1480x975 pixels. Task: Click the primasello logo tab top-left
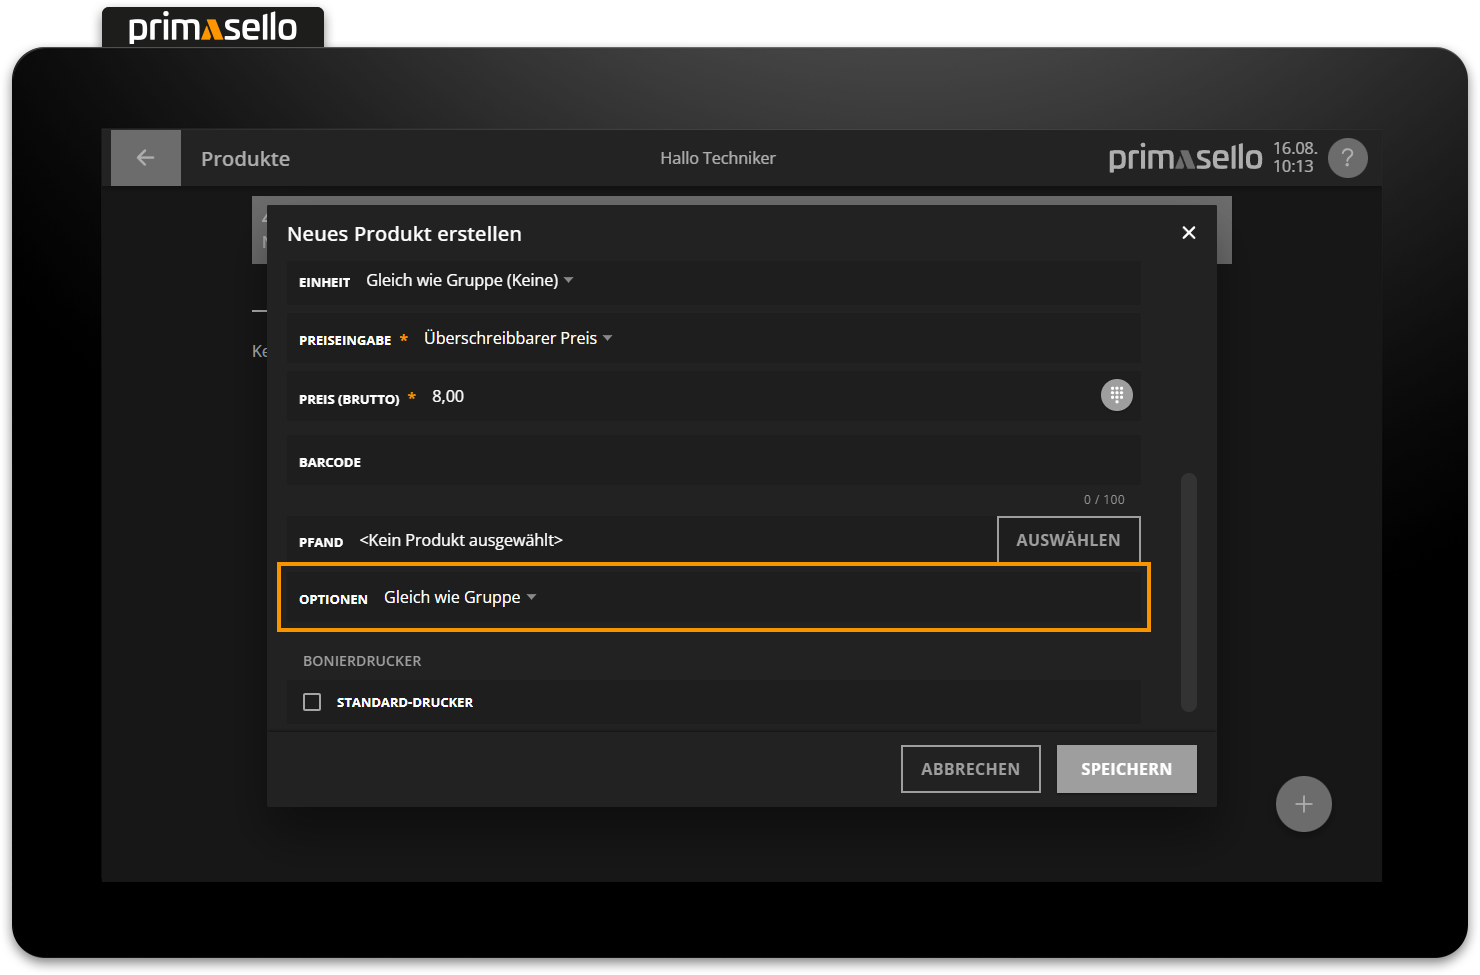(212, 27)
